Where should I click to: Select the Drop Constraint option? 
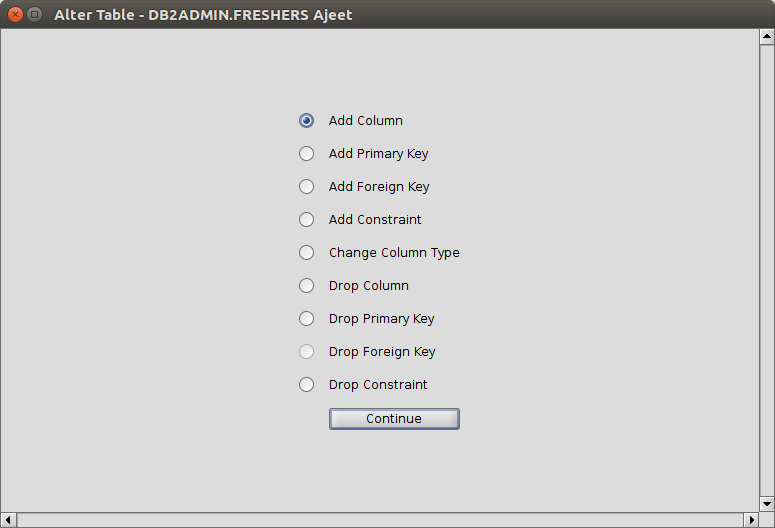click(307, 384)
